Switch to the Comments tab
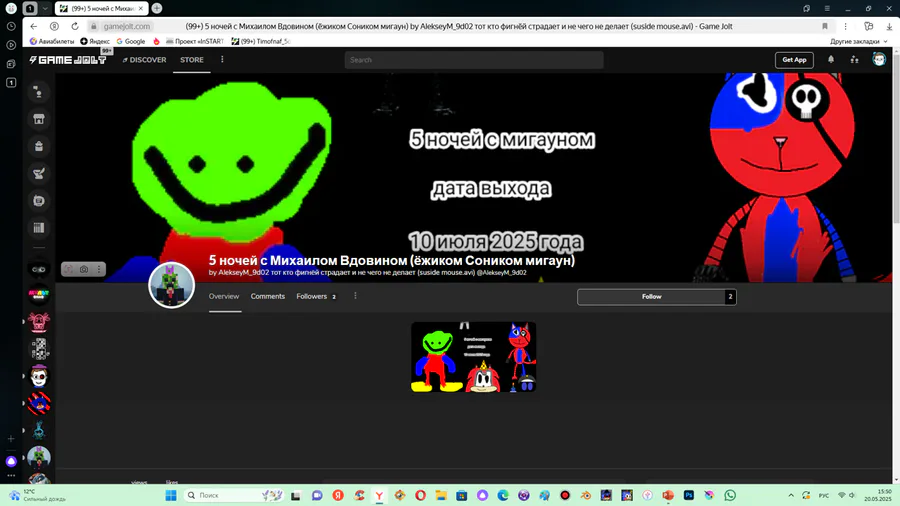Viewport: 900px width, 506px height. coord(267,297)
